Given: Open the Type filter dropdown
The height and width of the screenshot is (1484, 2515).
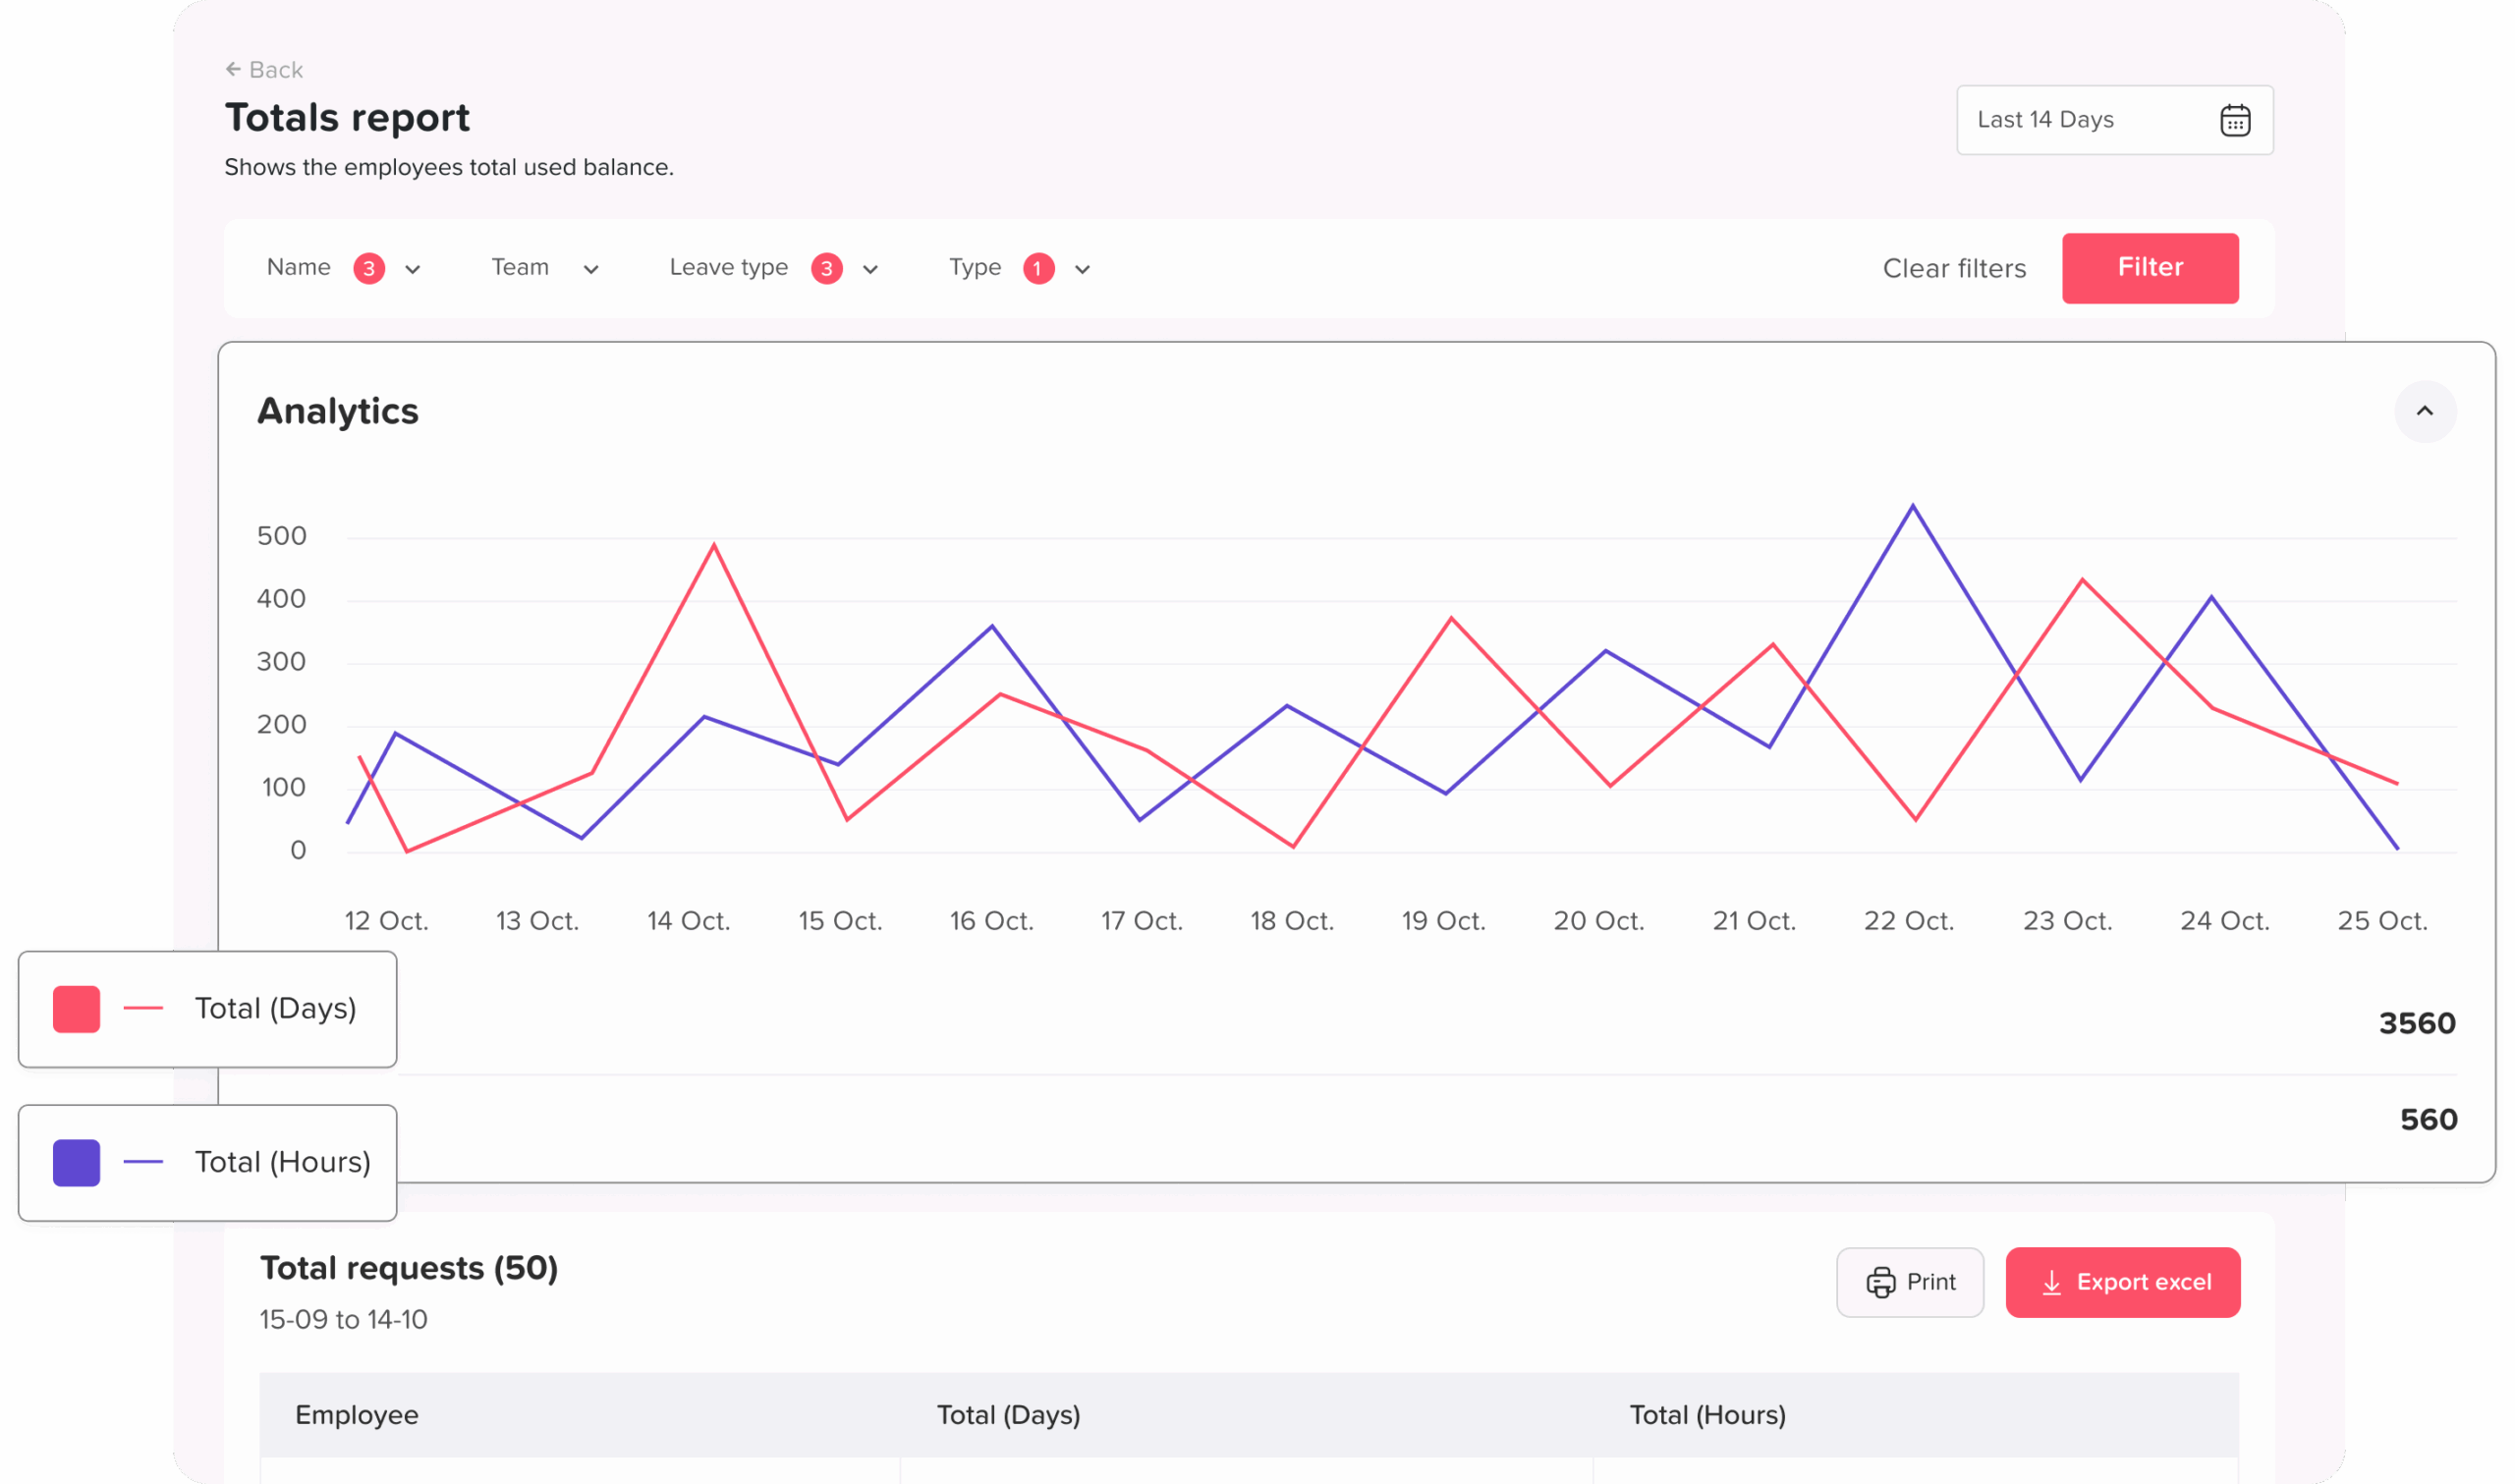Looking at the screenshot, I should (x=1082, y=269).
